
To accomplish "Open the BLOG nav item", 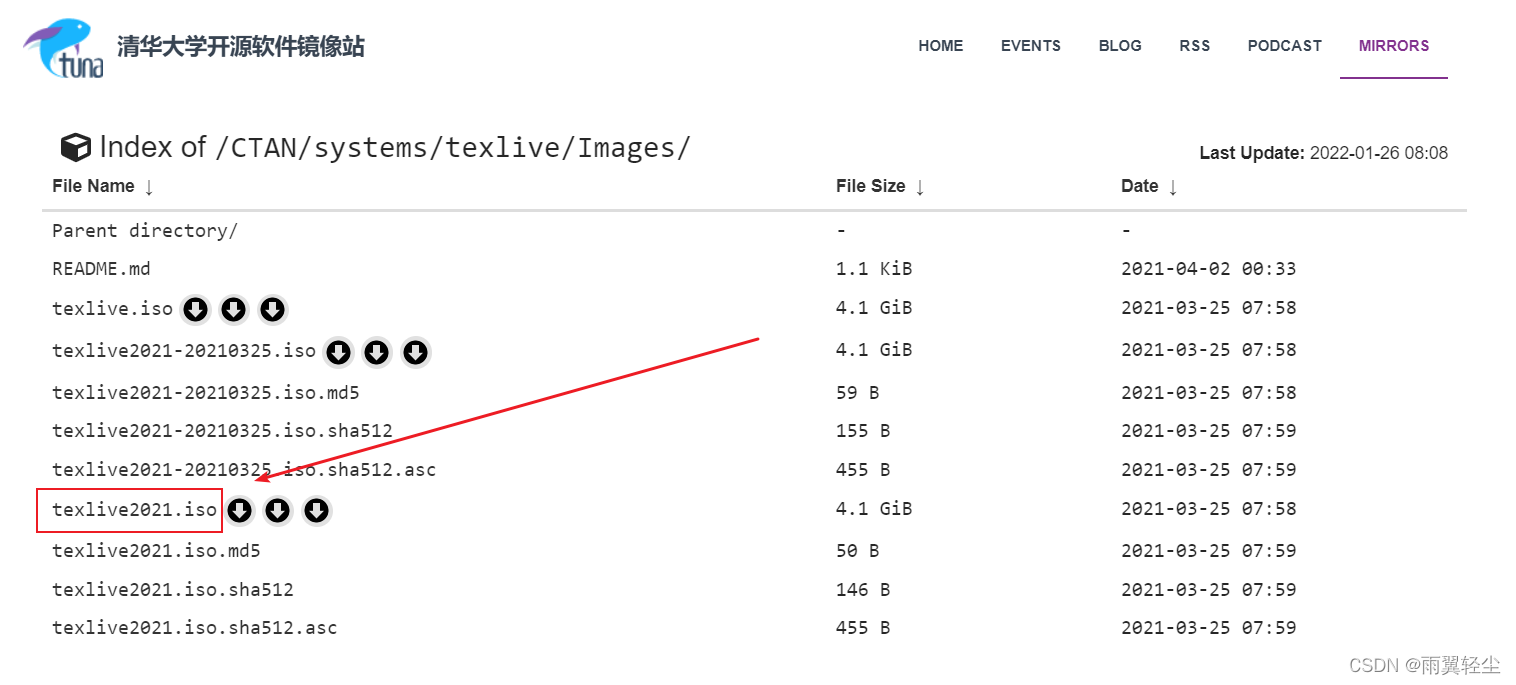I will pyautogui.click(x=1120, y=46).
